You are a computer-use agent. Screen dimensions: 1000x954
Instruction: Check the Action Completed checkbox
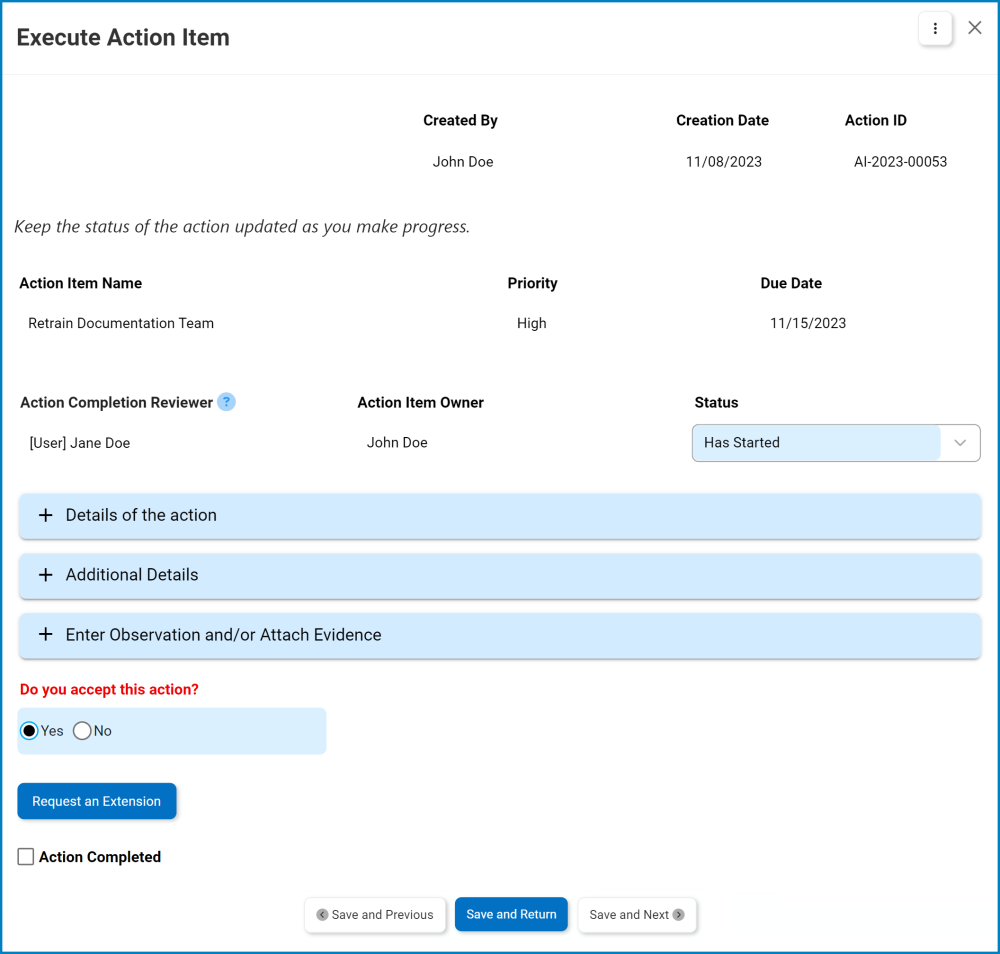coord(26,857)
